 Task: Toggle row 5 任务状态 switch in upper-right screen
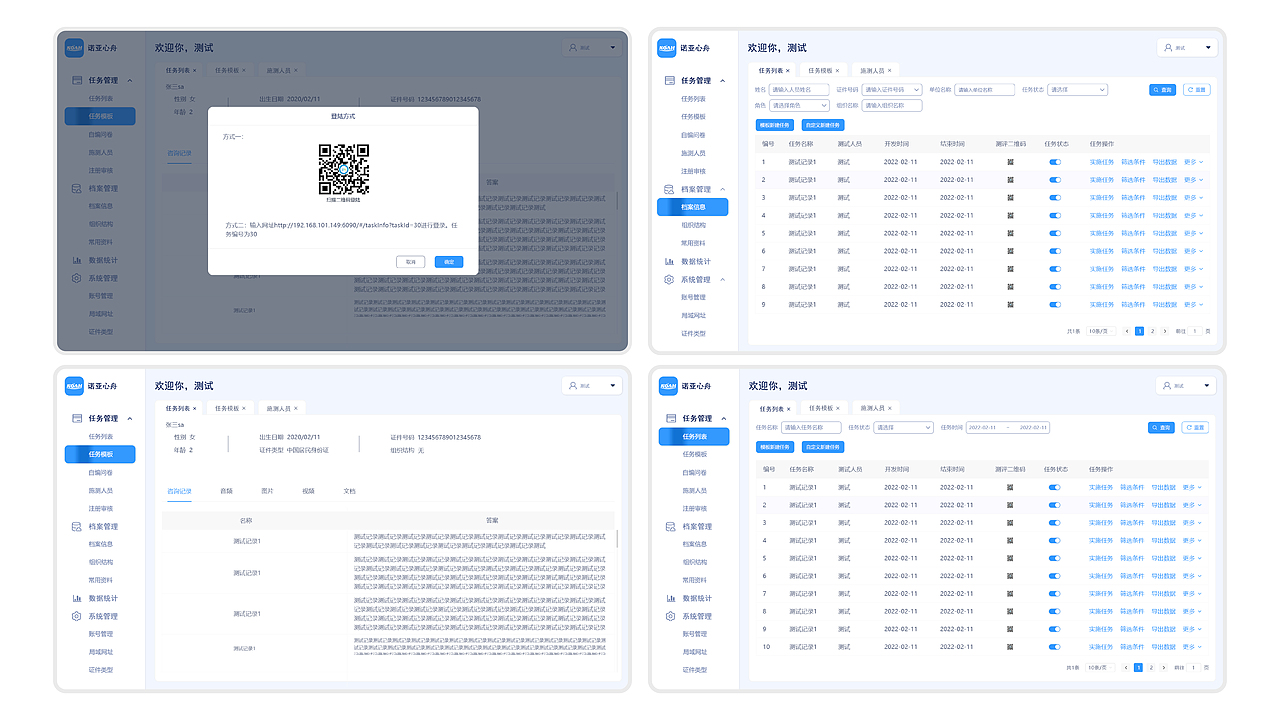[1055, 233]
